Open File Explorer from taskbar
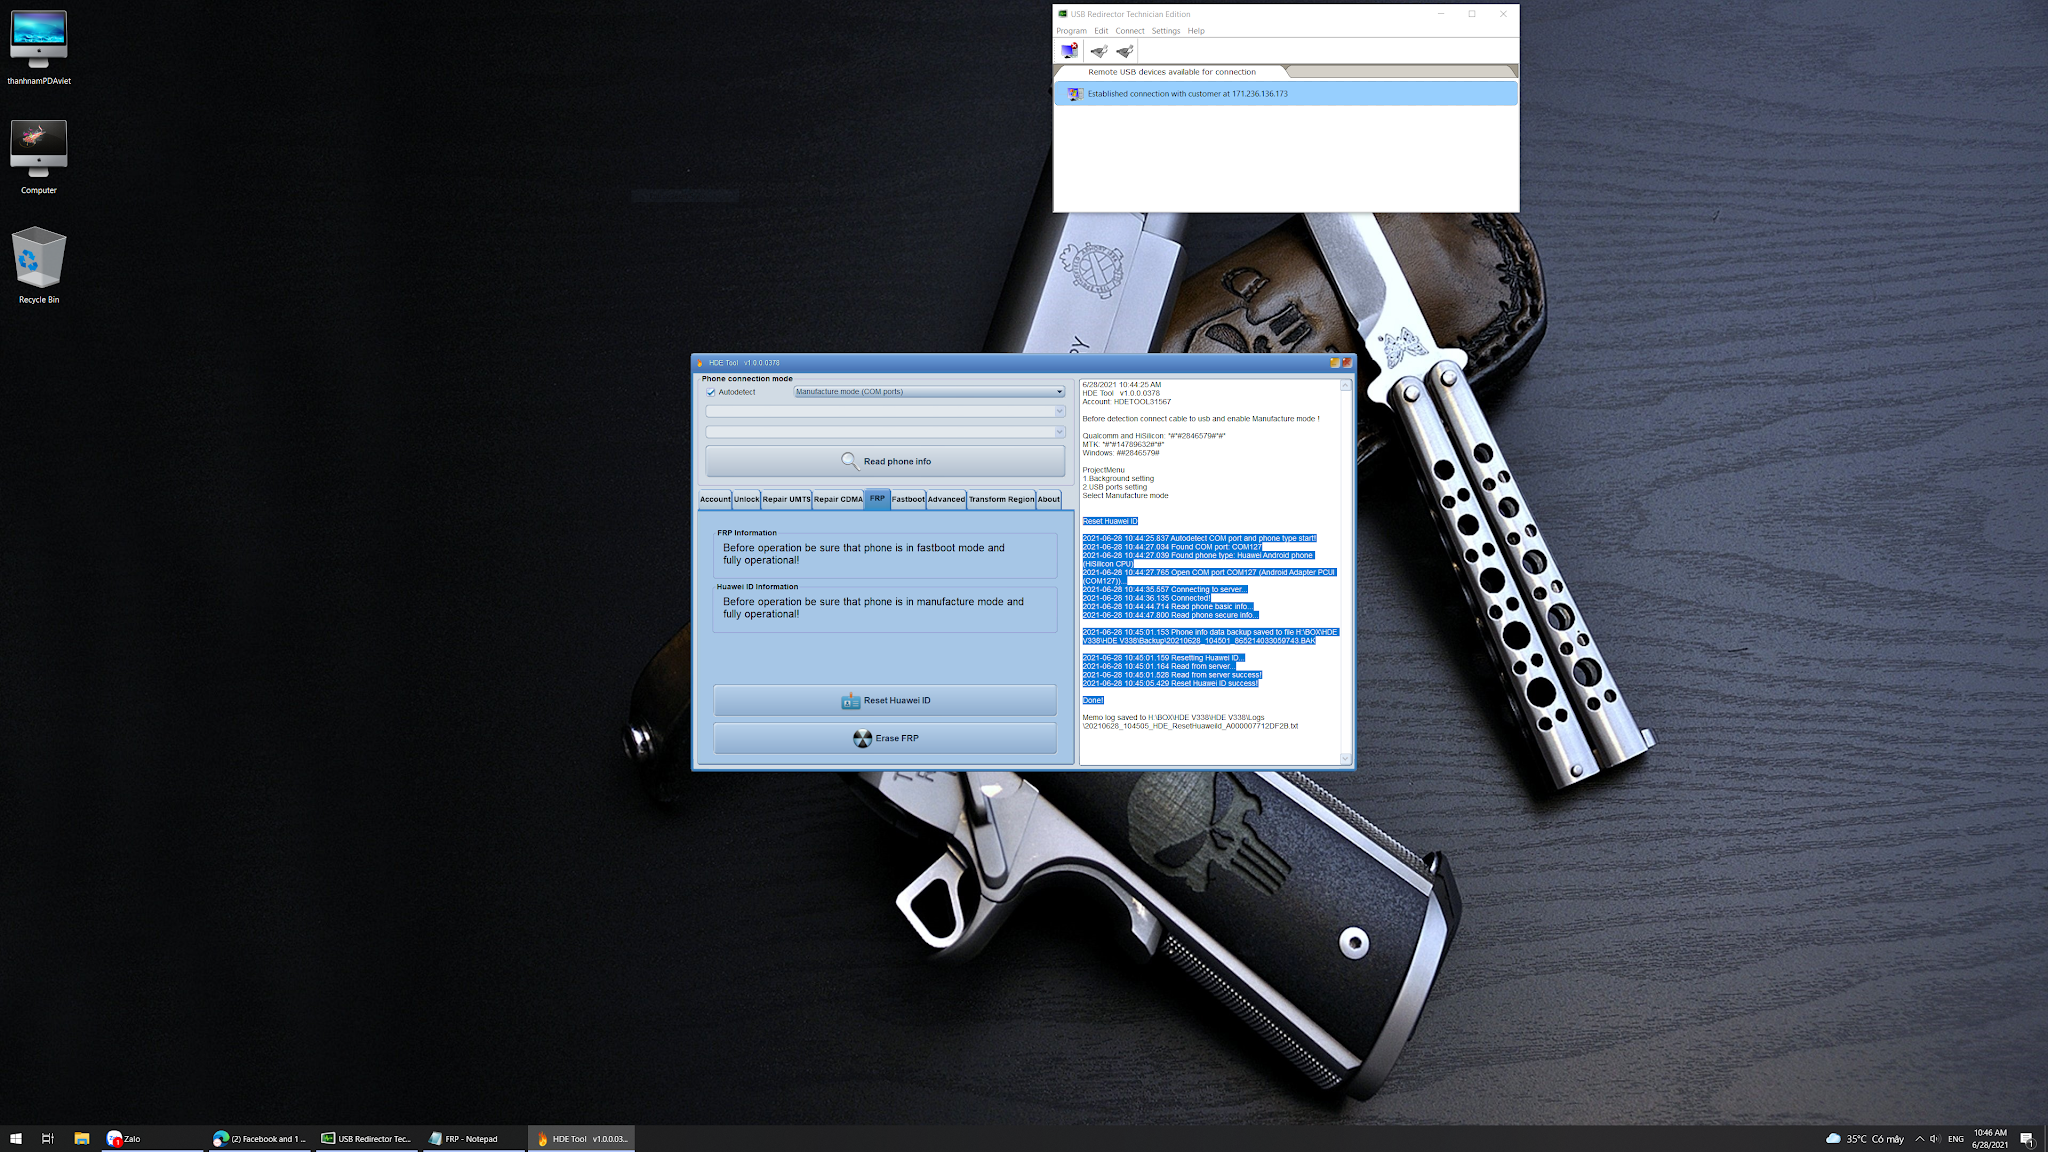The image size is (2048, 1152). click(x=82, y=1138)
